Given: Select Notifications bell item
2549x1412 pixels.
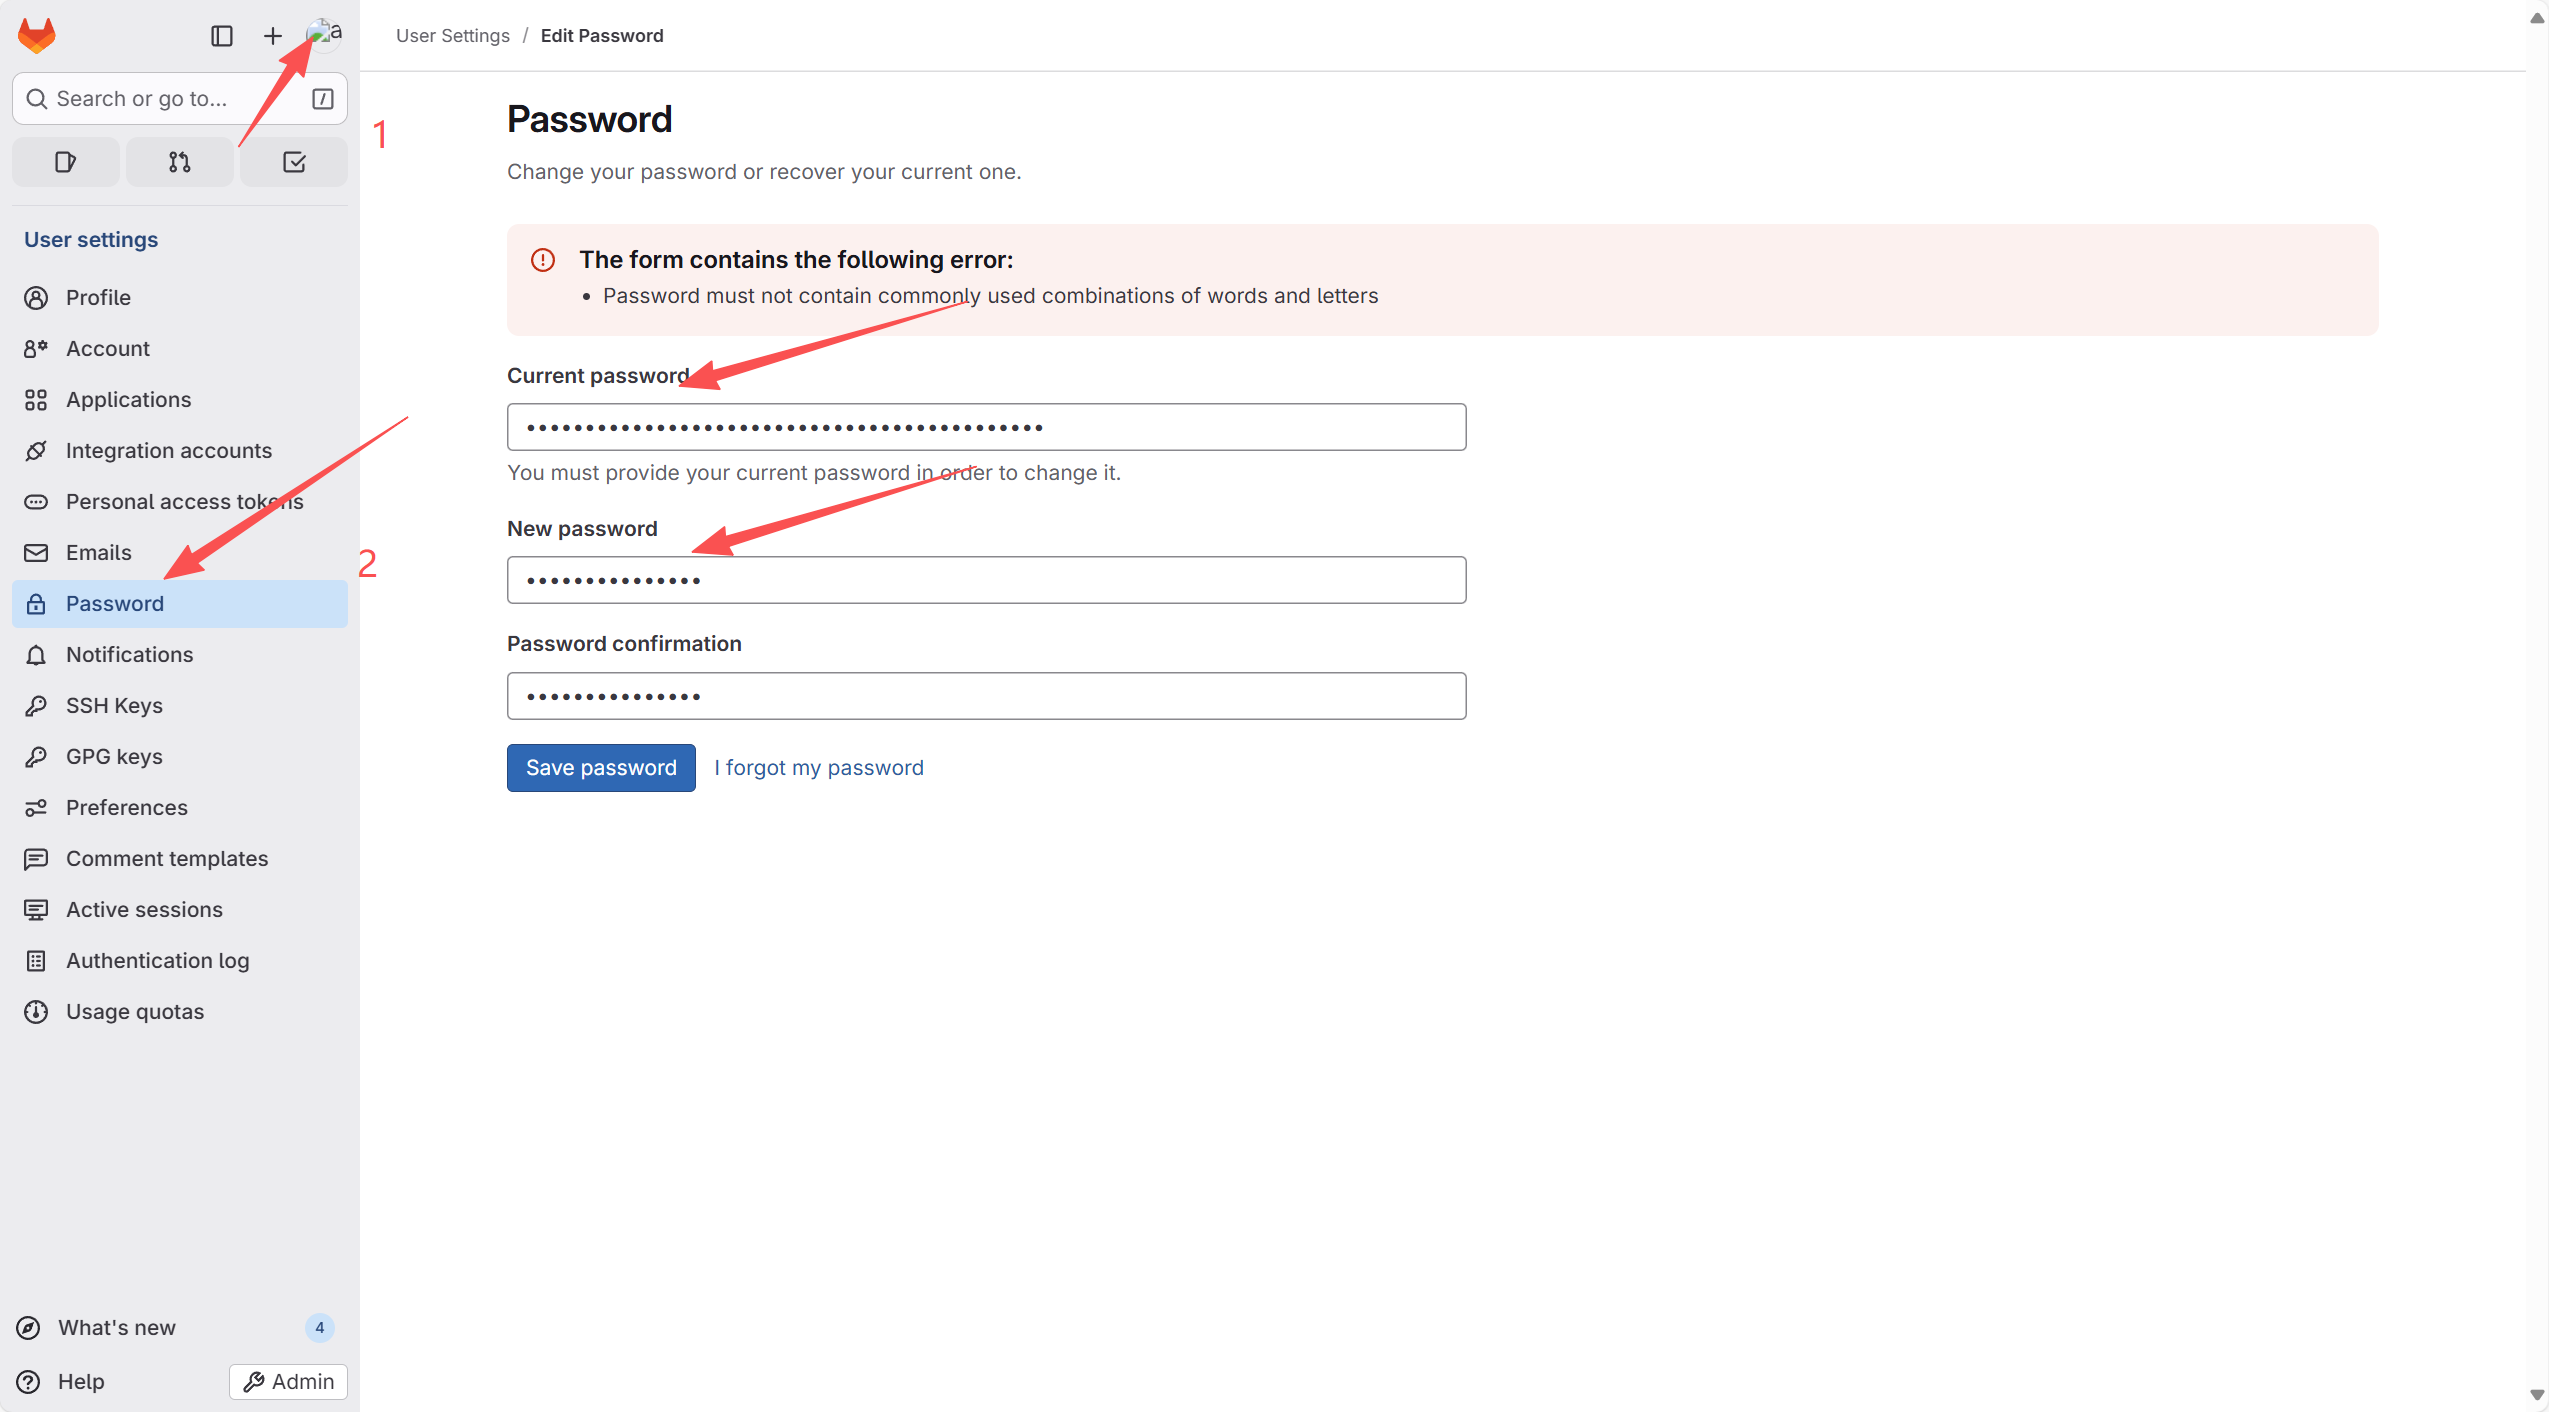Looking at the screenshot, I should click(x=129, y=655).
